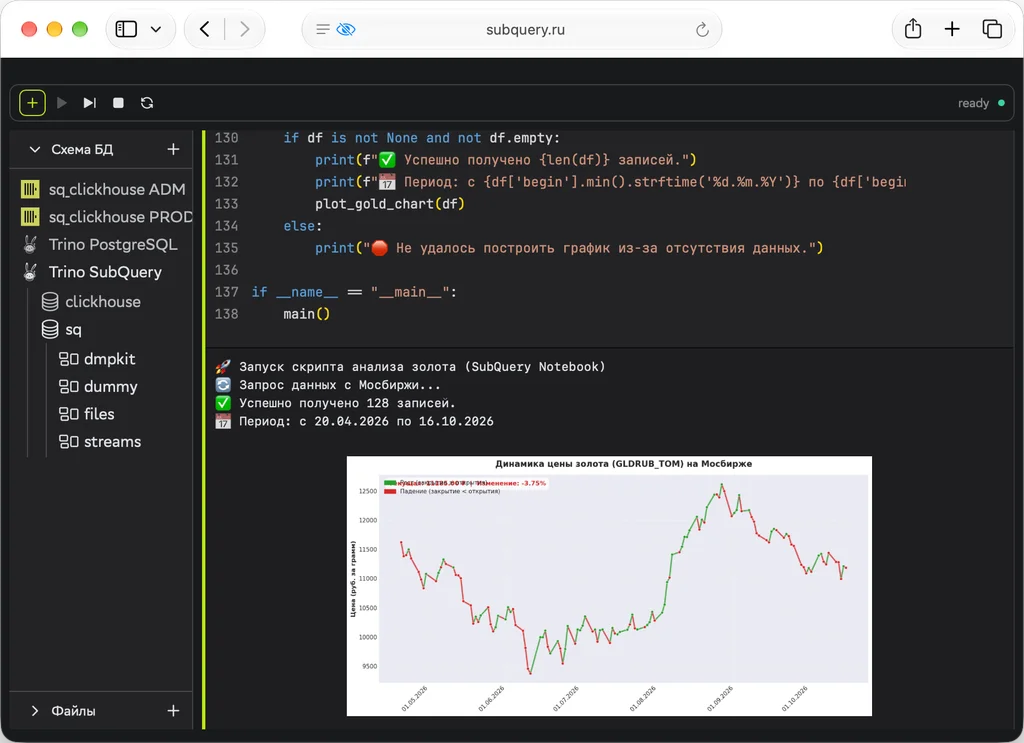
Task: Add a new file in Файлы
Action: (x=173, y=710)
